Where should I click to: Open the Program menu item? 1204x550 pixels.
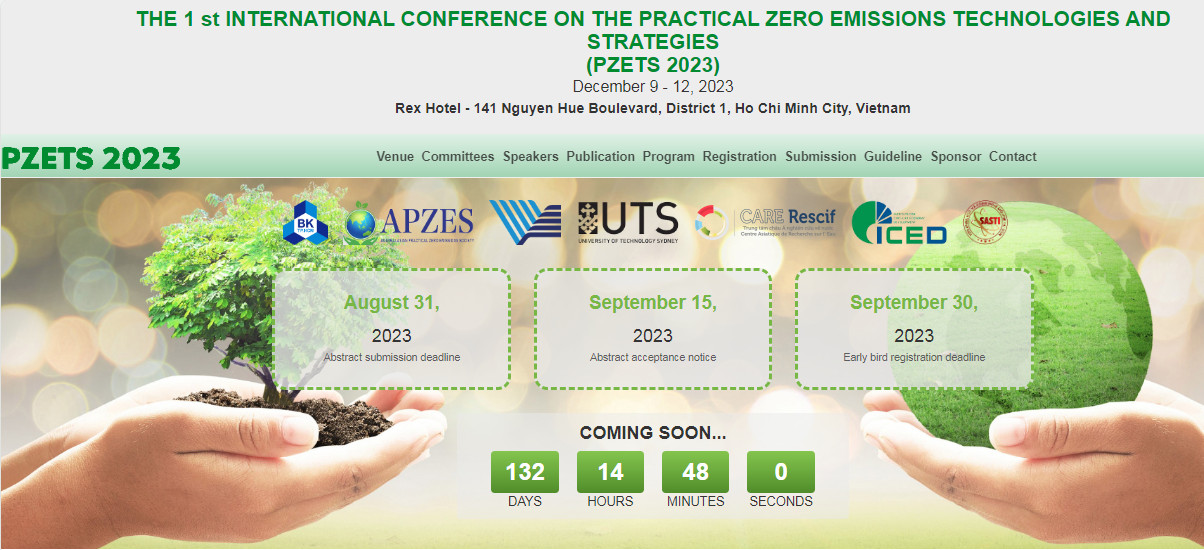point(668,157)
